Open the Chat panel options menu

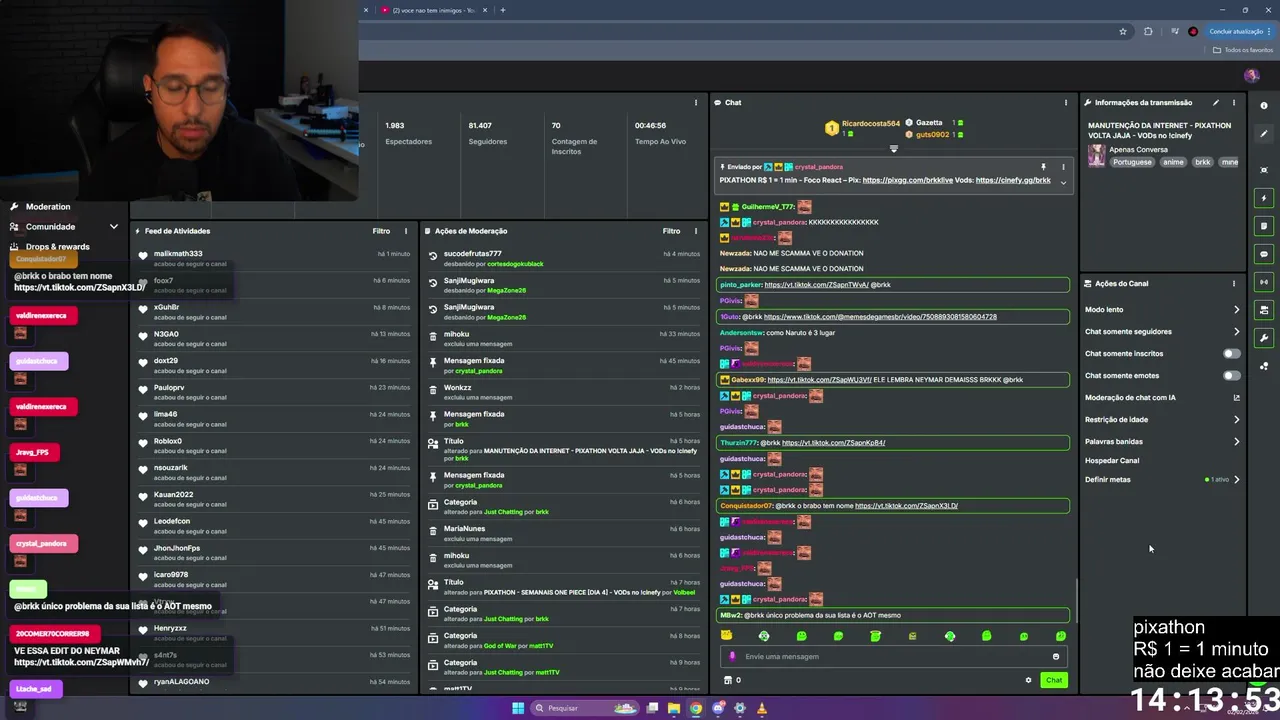(x=1065, y=102)
